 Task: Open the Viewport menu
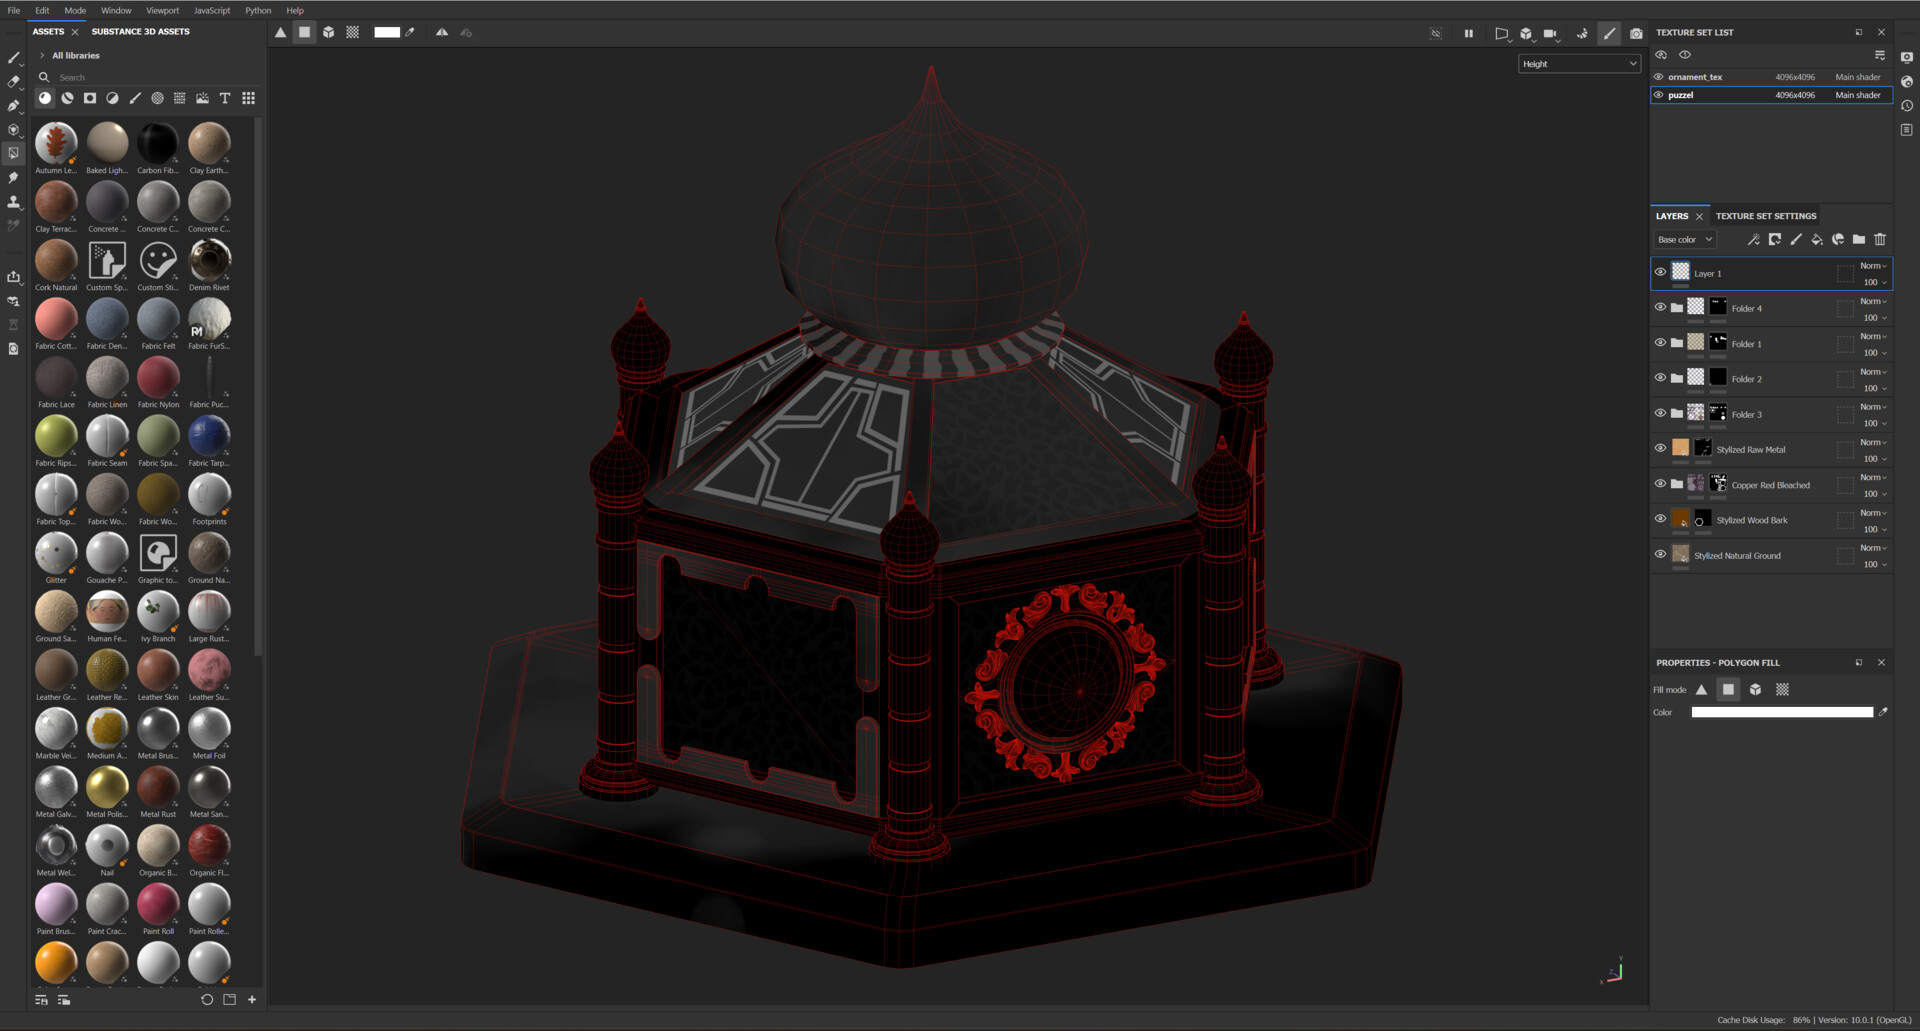(x=162, y=10)
